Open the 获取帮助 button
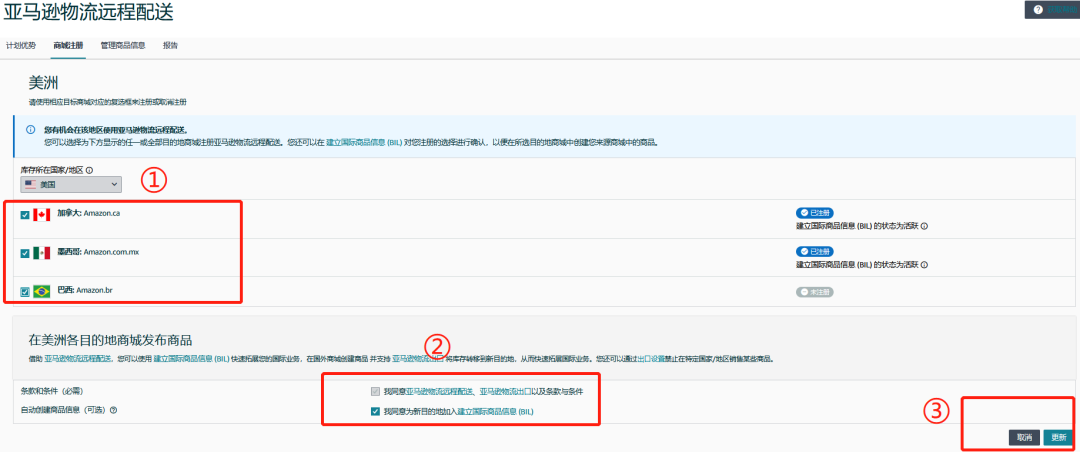1080x452 pixels. [x=1052, y=10]
